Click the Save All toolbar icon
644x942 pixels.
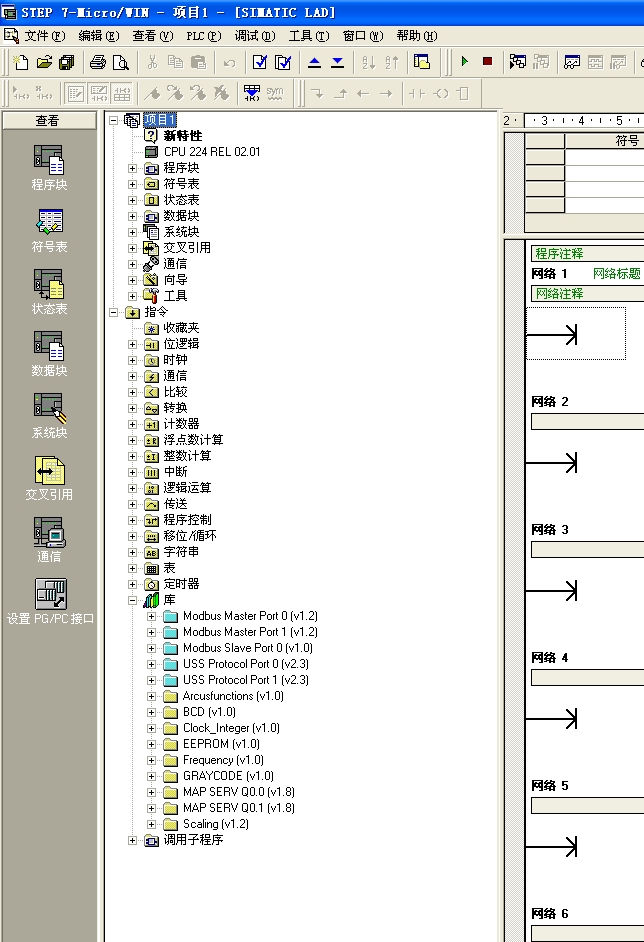67,62
